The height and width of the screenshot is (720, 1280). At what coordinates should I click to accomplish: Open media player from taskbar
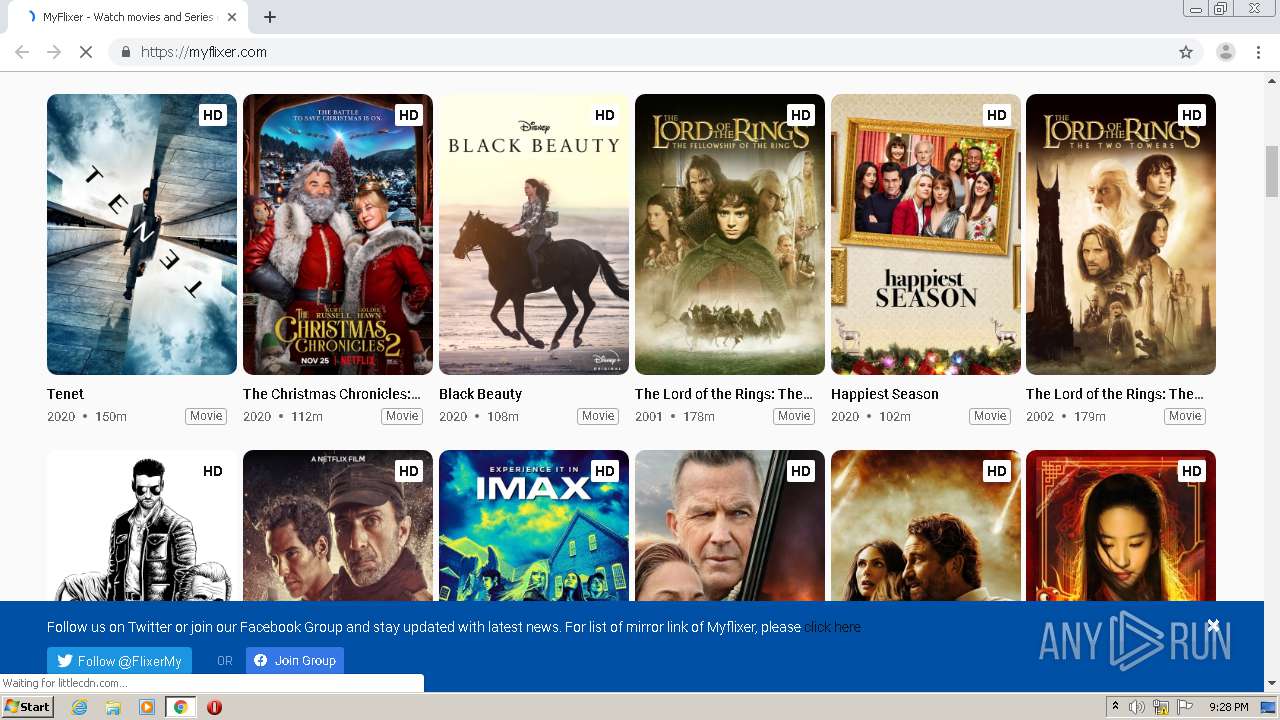(x=147, y=707)
